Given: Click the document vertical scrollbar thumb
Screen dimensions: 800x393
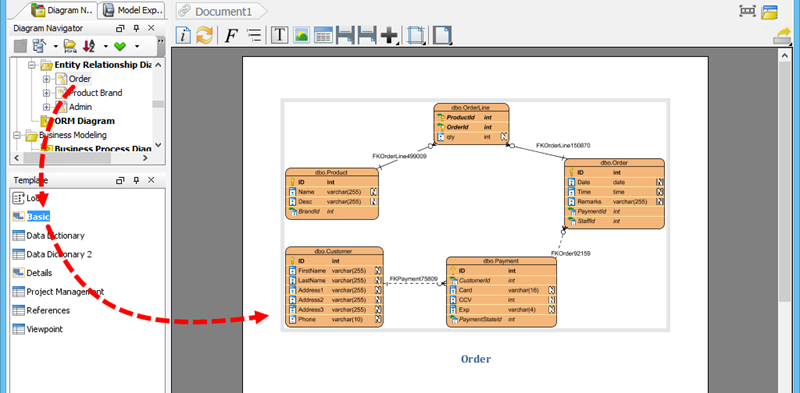Looking at the screenshot, I should [785, 181].
